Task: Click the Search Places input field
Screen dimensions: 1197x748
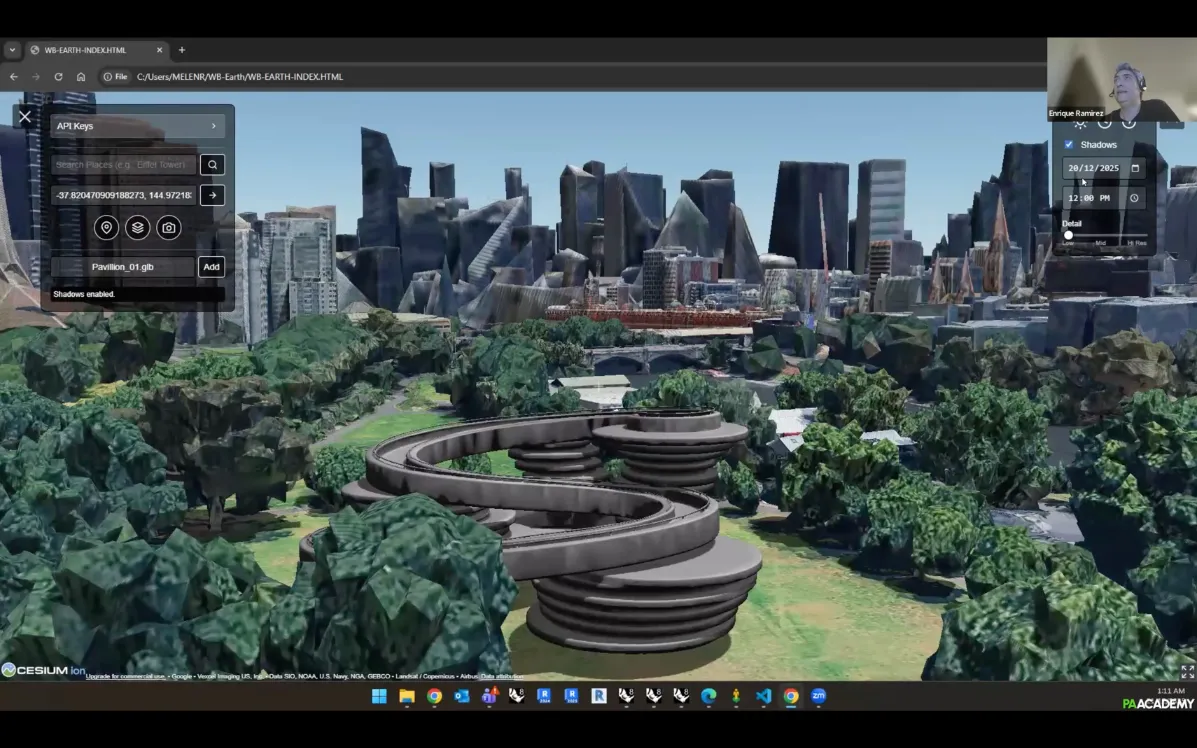Action: 123,165
